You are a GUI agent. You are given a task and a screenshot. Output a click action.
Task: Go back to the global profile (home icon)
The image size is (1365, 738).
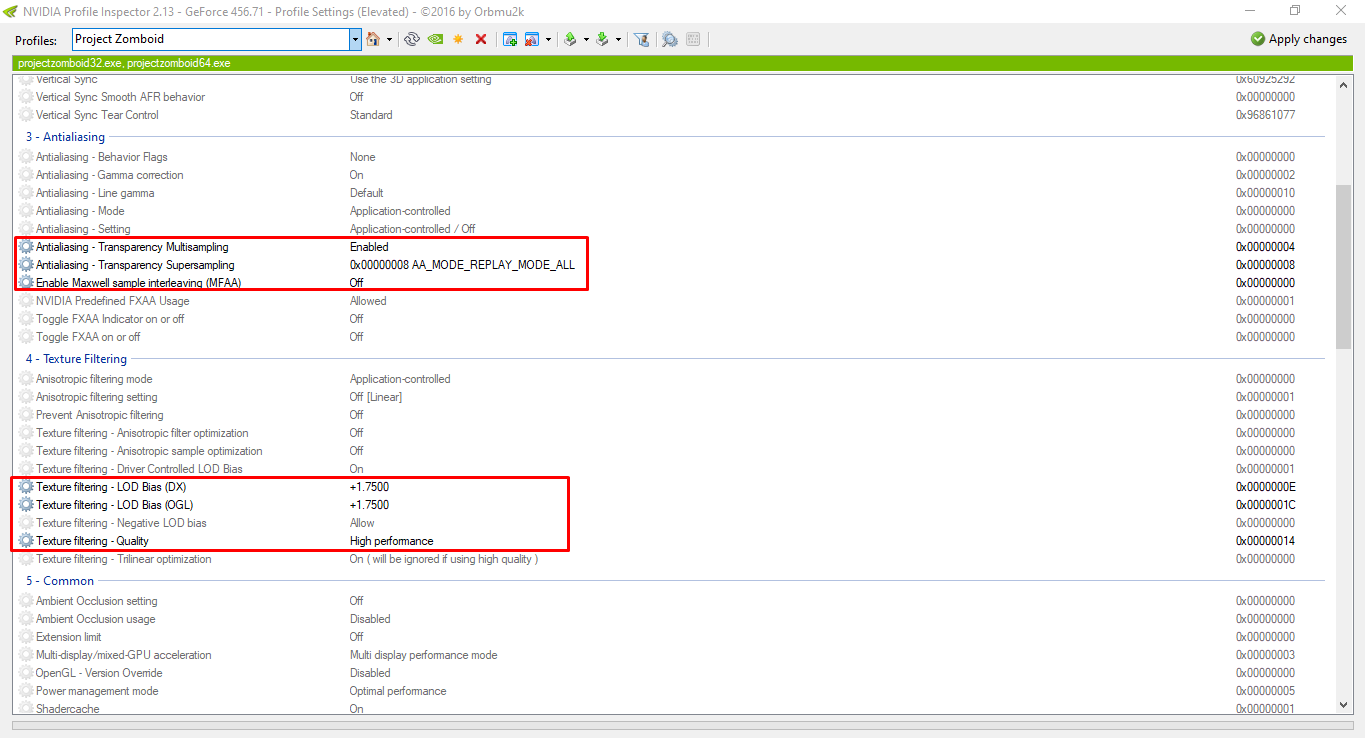tap(373, 39)
